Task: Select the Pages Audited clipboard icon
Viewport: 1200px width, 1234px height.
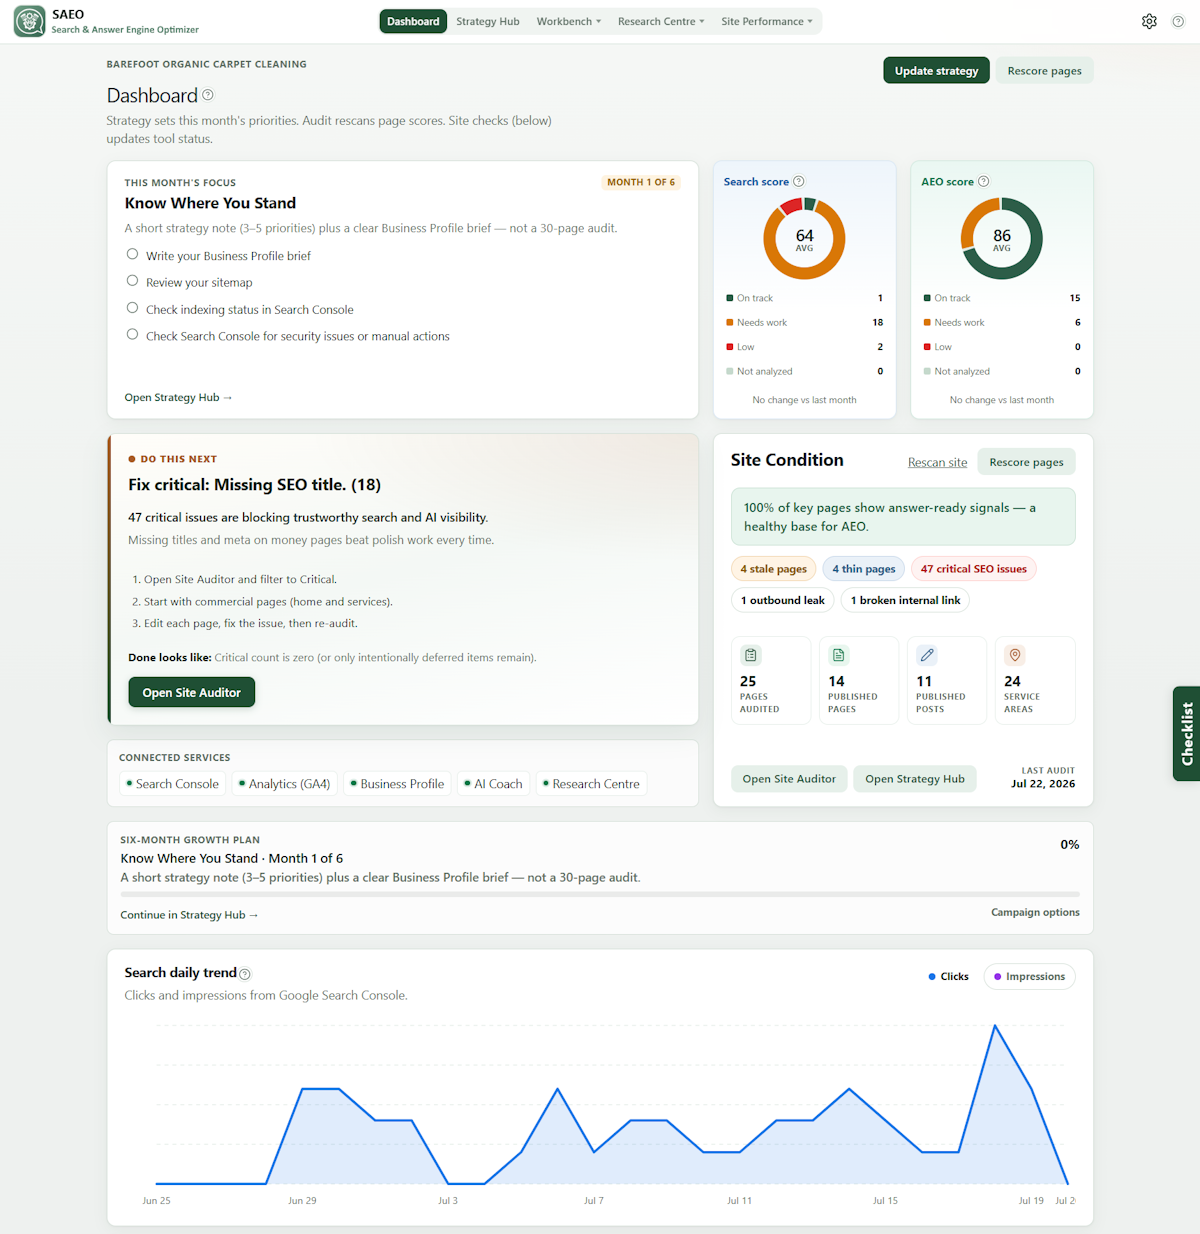Action: click(751, 655)
